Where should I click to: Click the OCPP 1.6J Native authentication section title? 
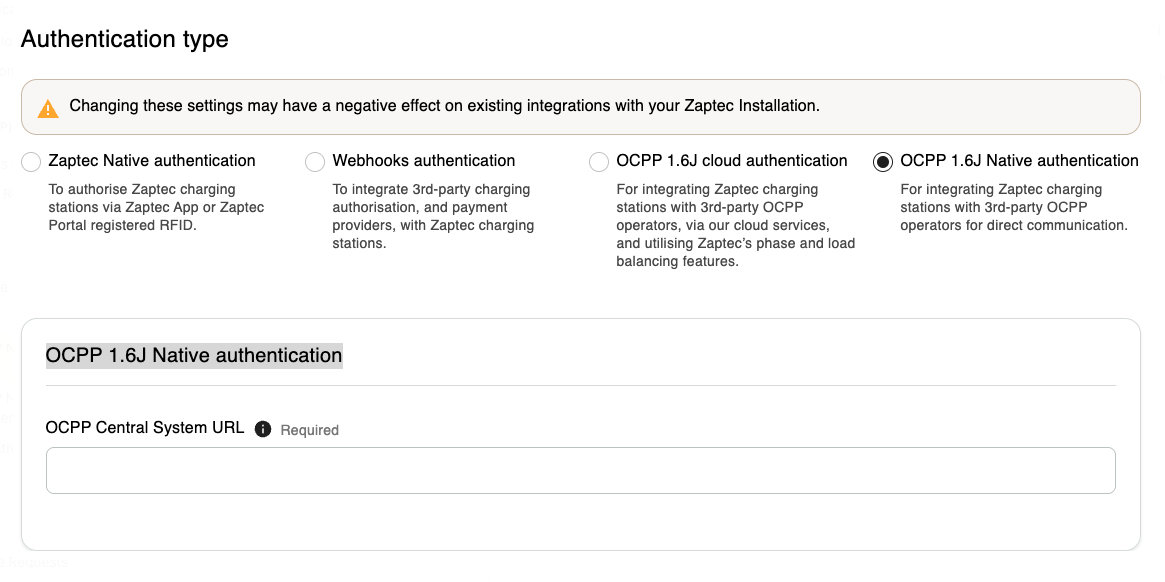pyautogui.click(x=194, y=355)
